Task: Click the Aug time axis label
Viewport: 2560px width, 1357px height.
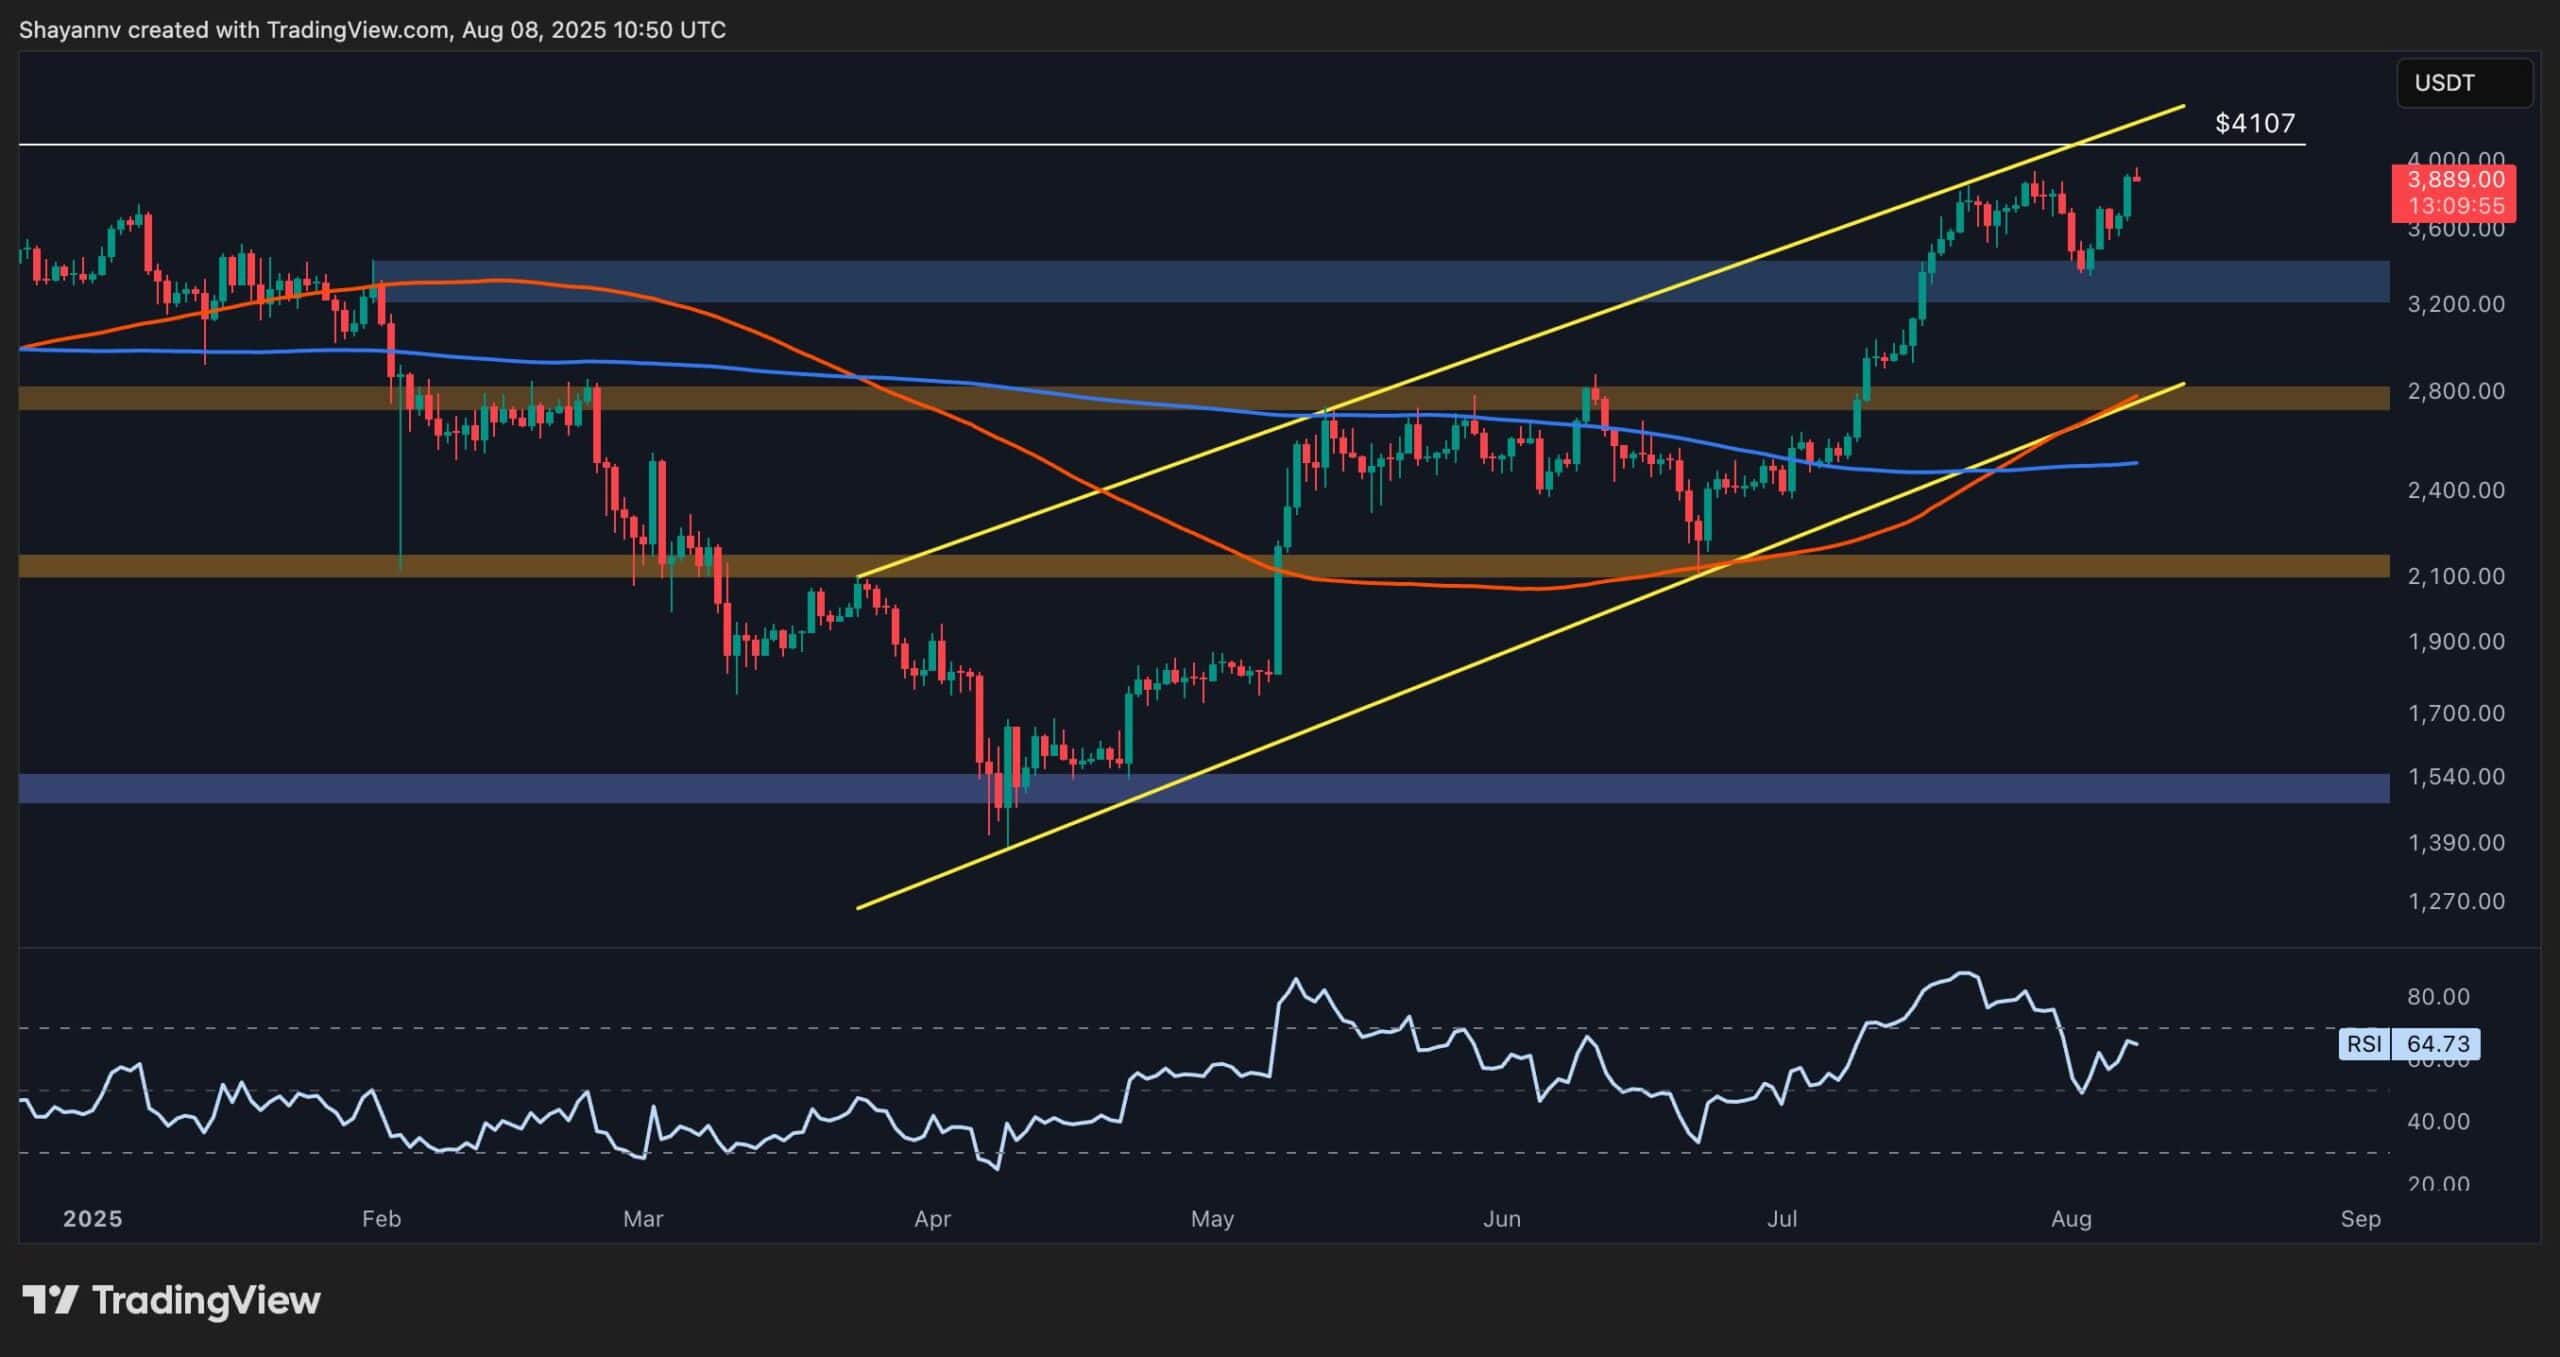Action: [x=2071, y=1219]
